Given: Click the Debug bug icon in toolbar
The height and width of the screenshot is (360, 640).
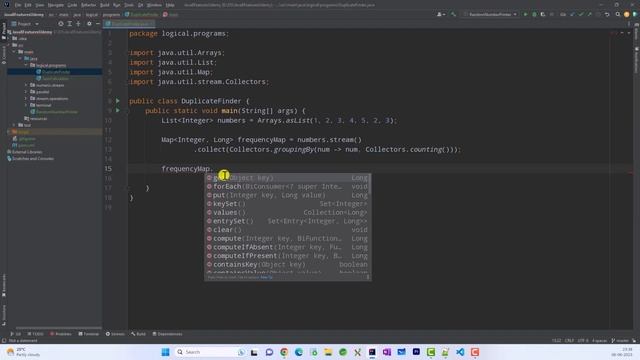Looking at the screenshot, I should click(x=534, y=14).
